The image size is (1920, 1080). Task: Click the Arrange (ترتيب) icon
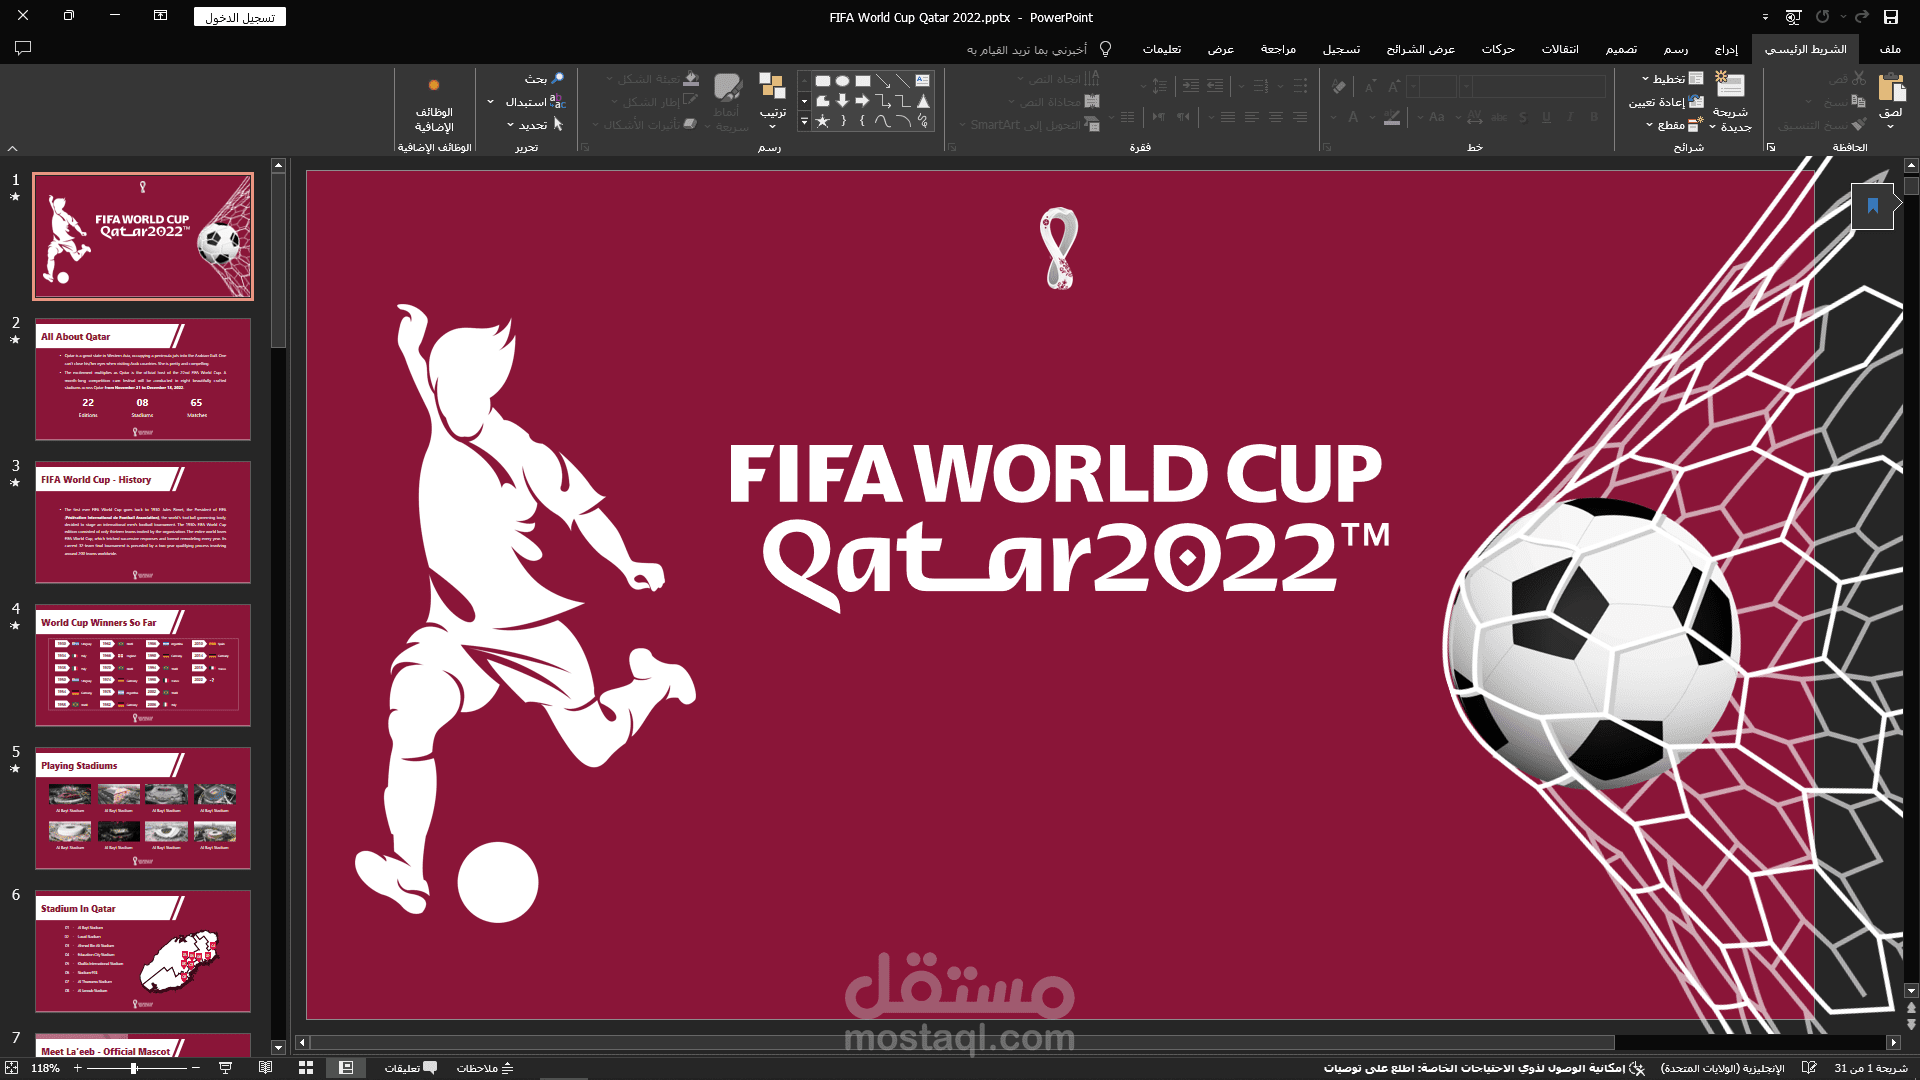click(772, 86)
